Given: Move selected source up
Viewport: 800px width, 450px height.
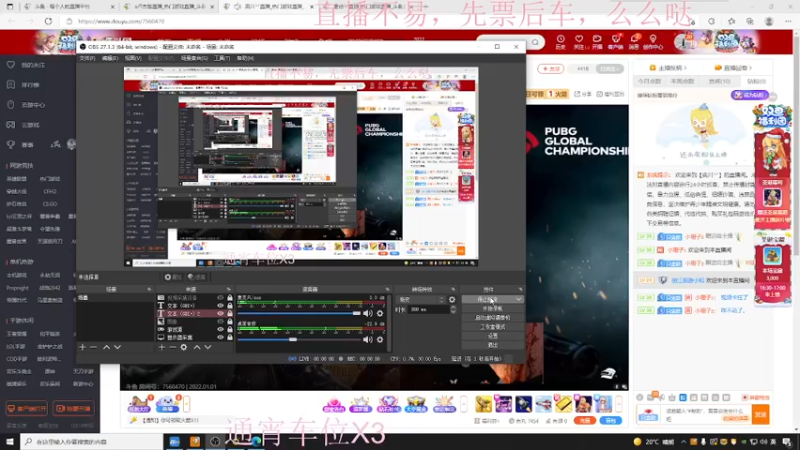Looking at the screenshot, I should pyautogui.click(x=196, y=347).
